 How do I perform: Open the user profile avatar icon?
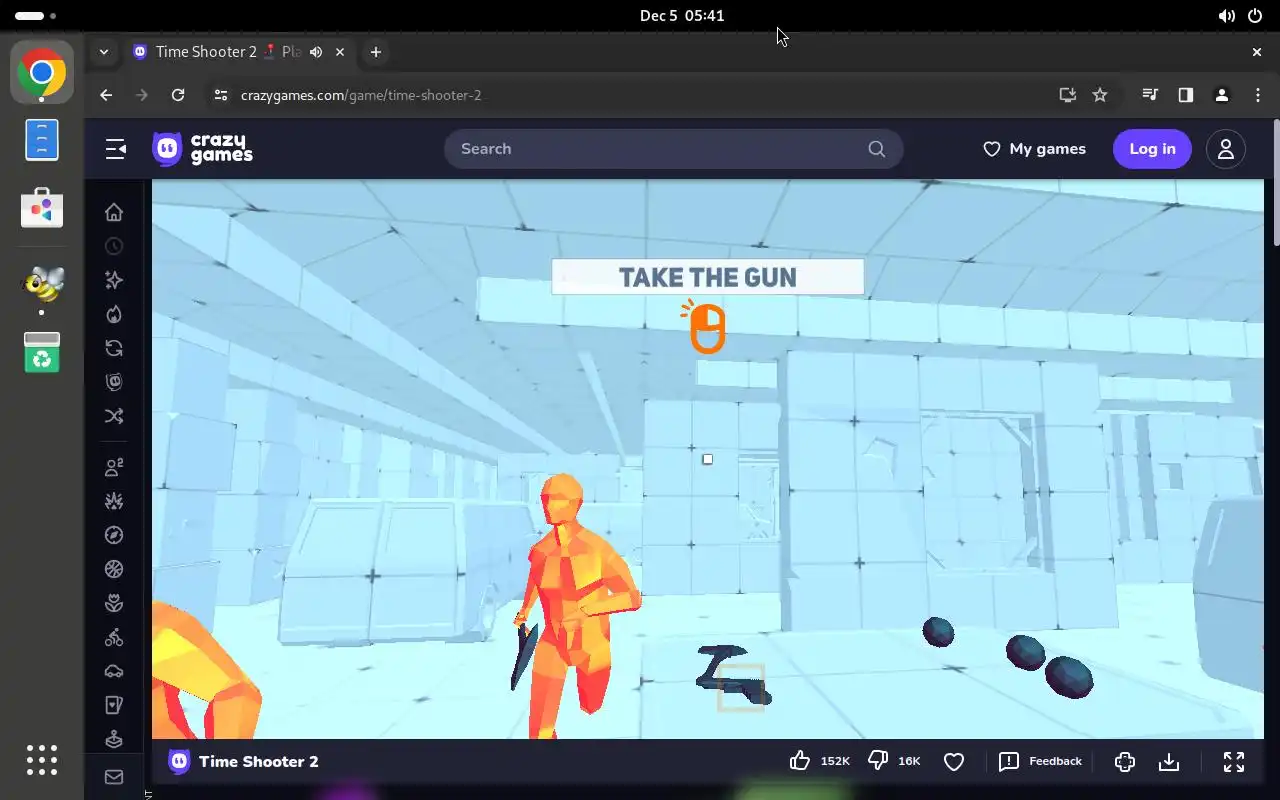click(x=1226, y=149)
